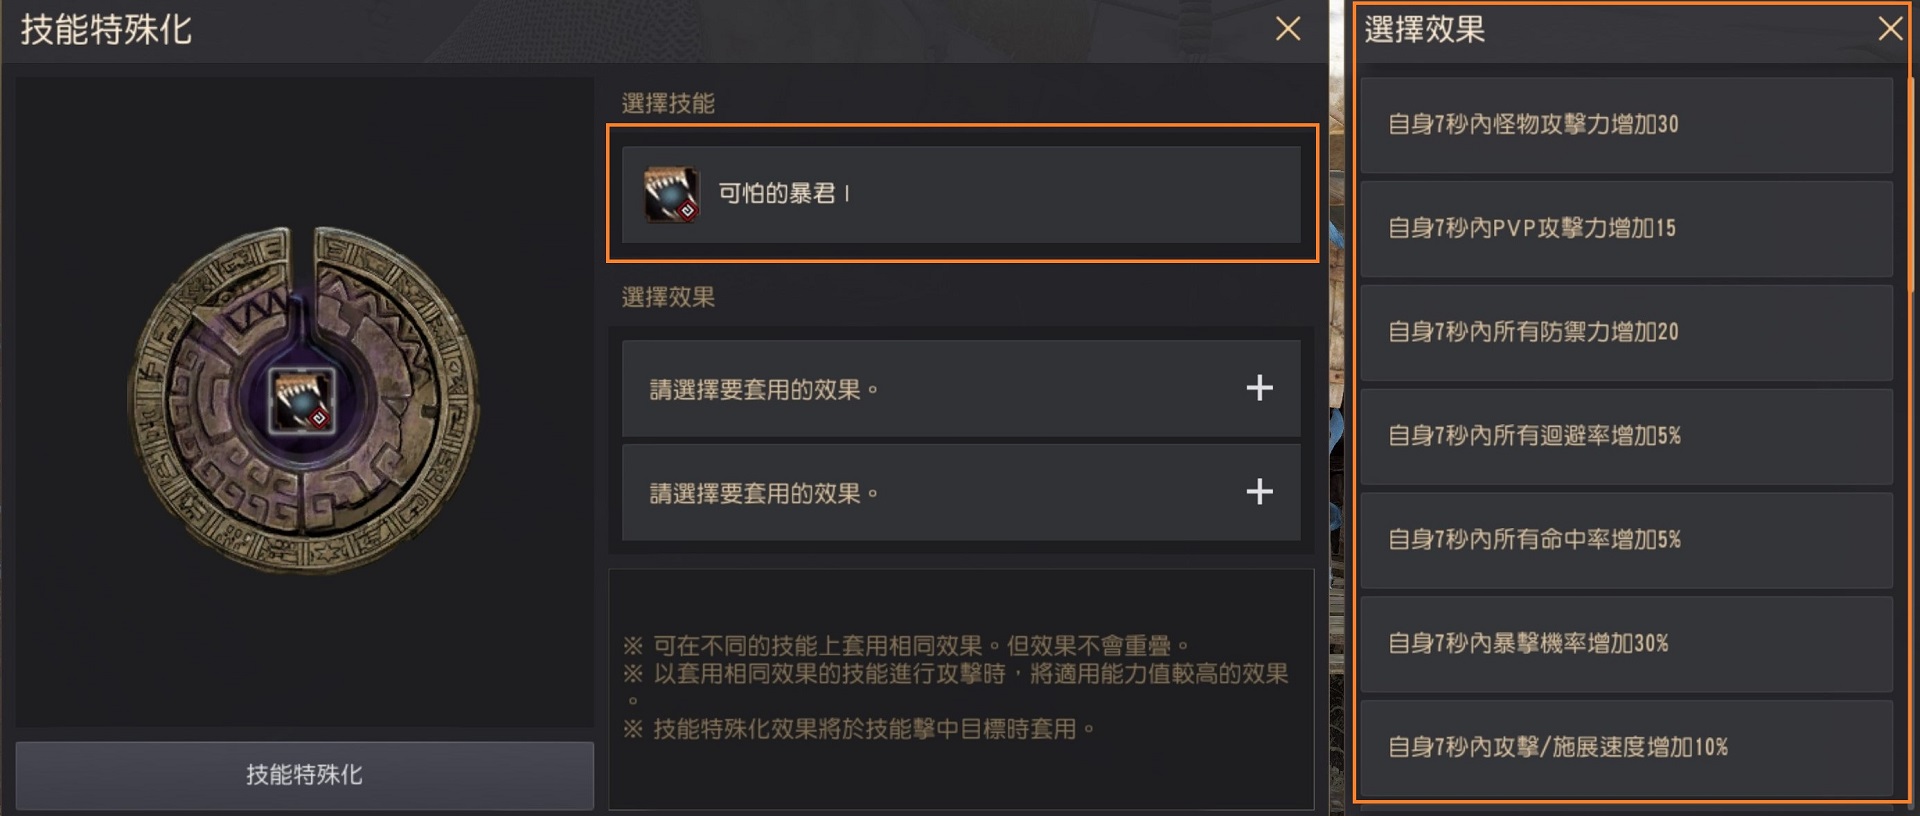
Task: Click the skill icon in the stone disc
Action: click(x=303, y=401)
